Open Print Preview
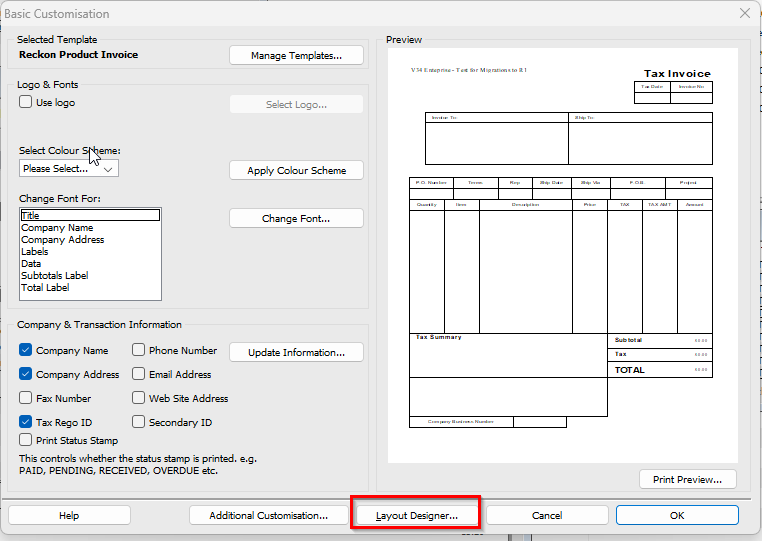Viewport: 762px width, 541px height. [x=688, y=480]
